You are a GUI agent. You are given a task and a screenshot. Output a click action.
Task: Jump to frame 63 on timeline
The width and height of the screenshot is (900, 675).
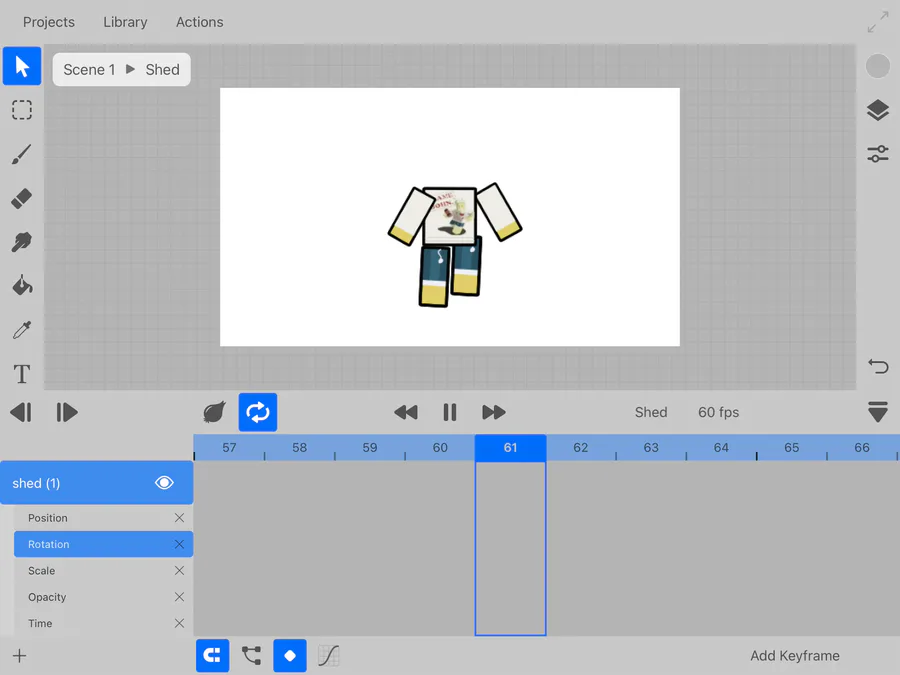tap(651, 448)
